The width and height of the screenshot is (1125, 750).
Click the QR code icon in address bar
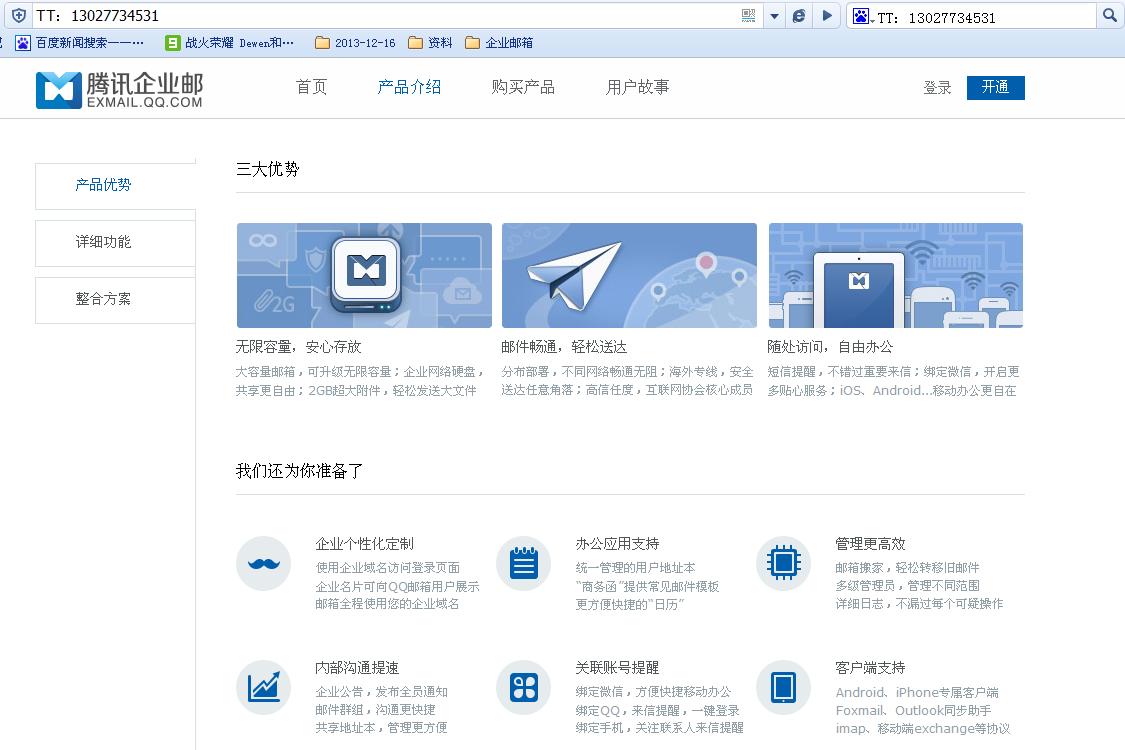[x=748, y=16]
